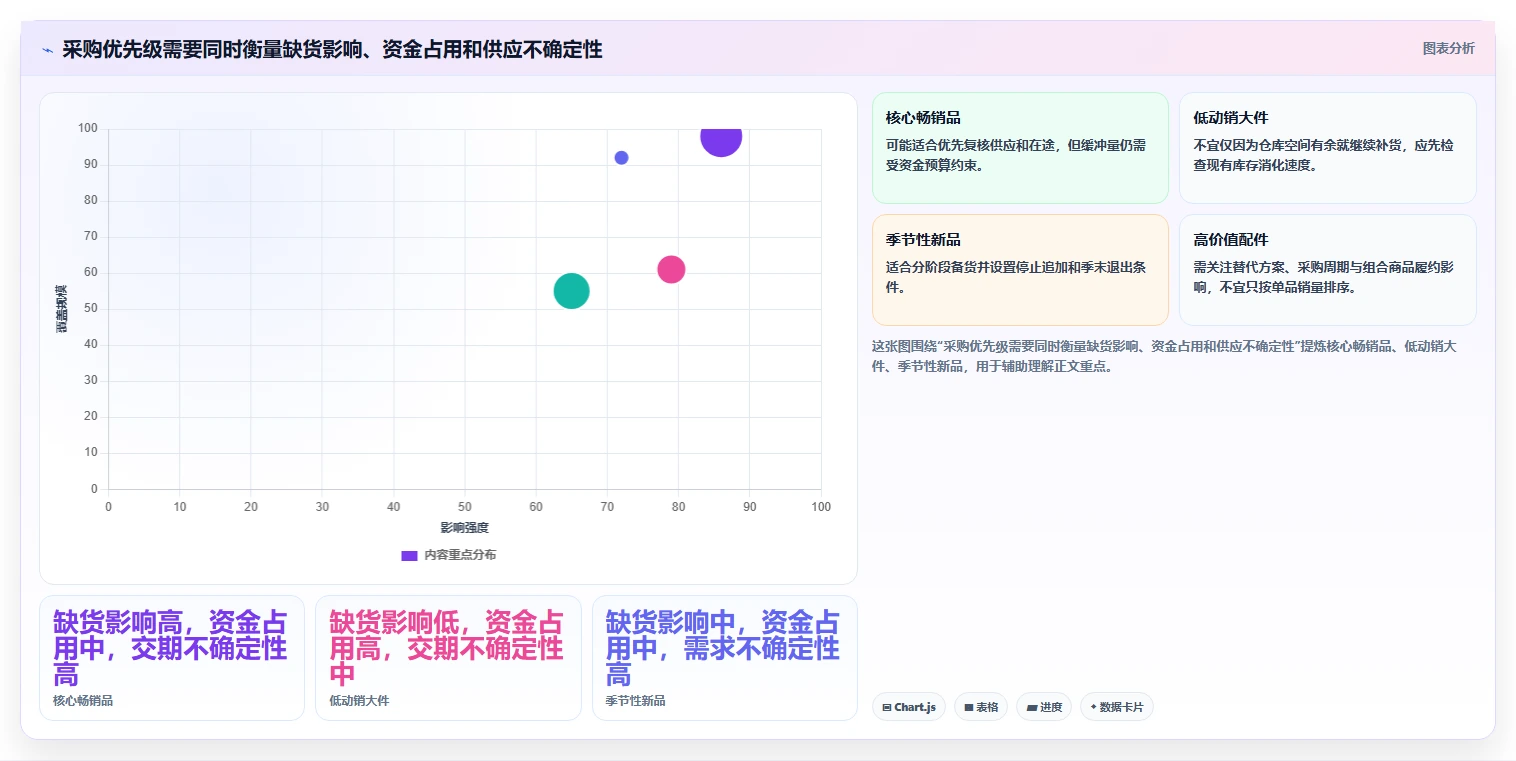Viewport: 1516px width, 761px height.
Task: Click the 适合分阶段备货 description text
Action: [x=1016, y=277]
